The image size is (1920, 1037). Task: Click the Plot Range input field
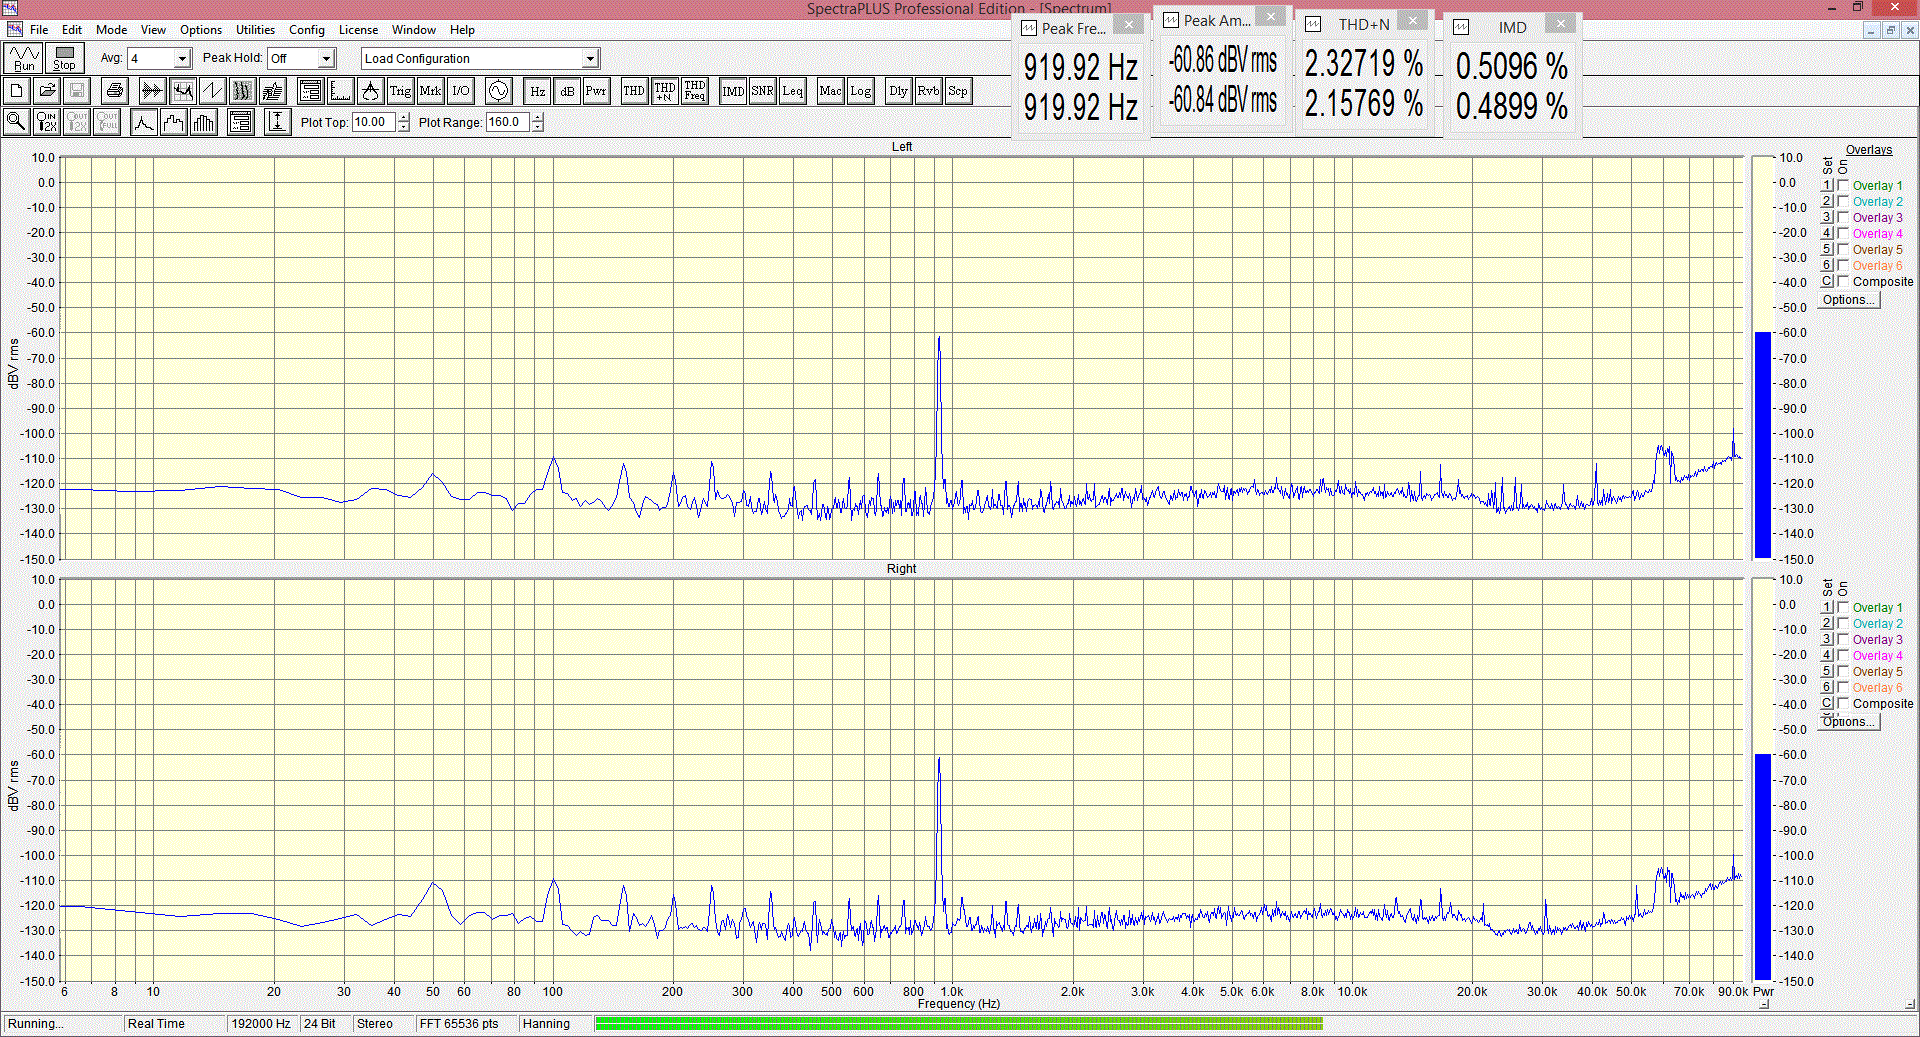[508, 122]
